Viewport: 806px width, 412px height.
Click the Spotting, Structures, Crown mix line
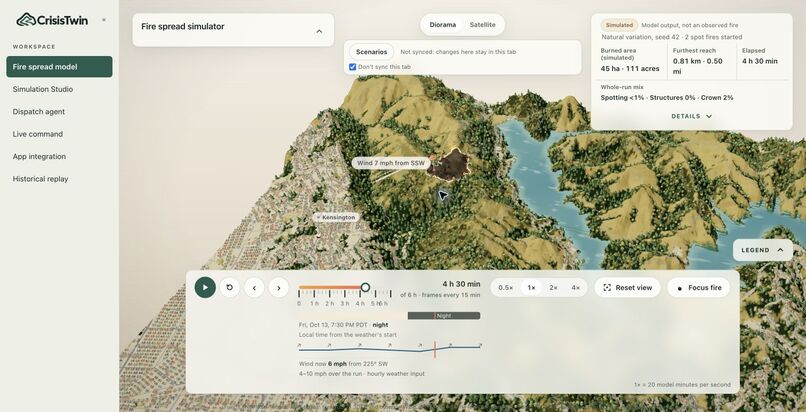(667, 98)
